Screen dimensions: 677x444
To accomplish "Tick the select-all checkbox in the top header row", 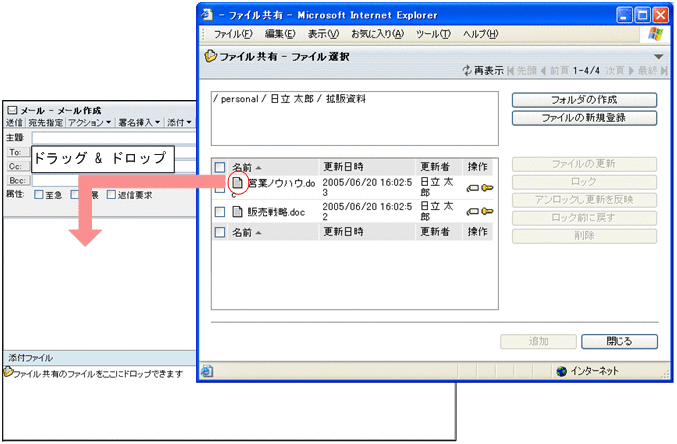I will pos(220,167).
